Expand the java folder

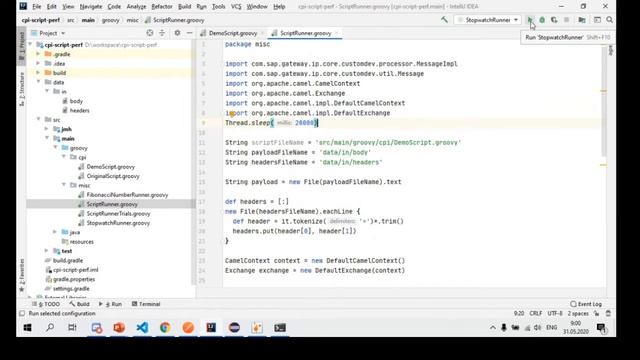[x=55, y=232]
